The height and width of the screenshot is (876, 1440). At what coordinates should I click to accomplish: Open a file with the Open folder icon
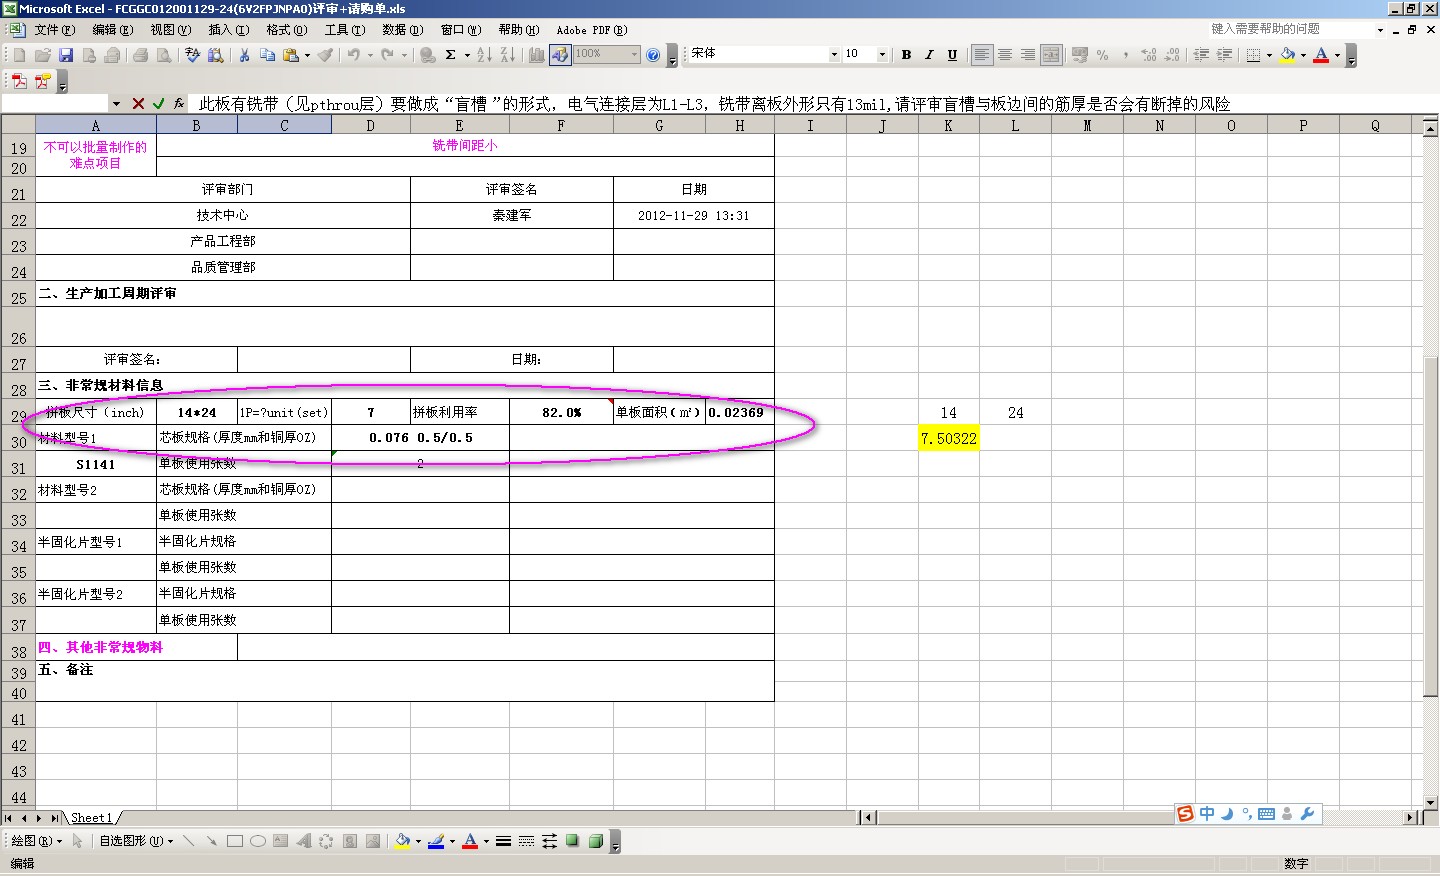[x=42, y=55]
